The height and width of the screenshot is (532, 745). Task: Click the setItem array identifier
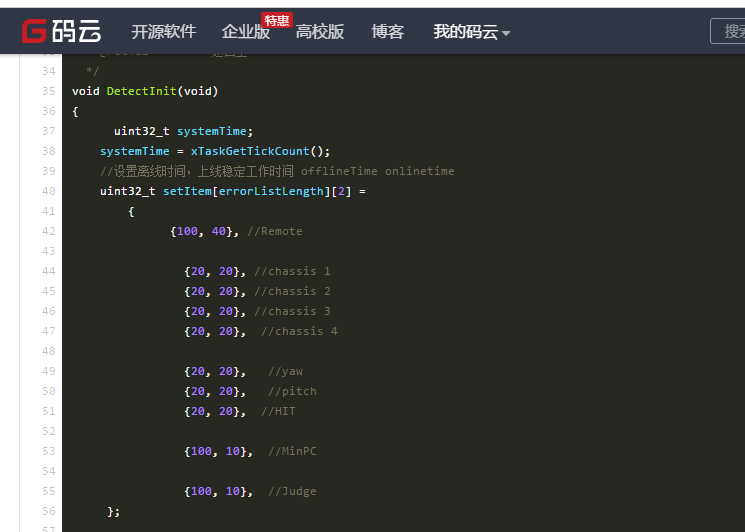187,191
